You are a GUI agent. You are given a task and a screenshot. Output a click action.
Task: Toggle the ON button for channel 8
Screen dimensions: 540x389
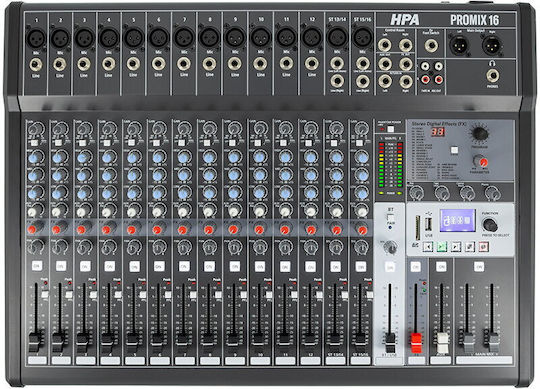click(209, 266)
